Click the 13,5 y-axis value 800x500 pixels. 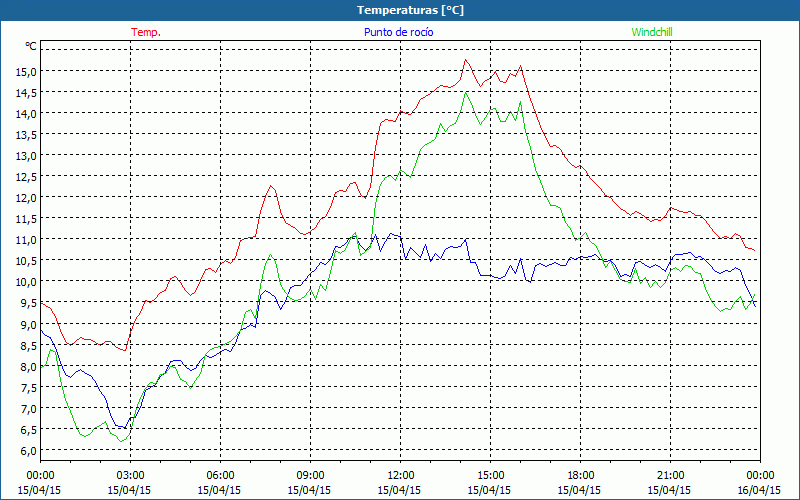click(x=27, y=135)
